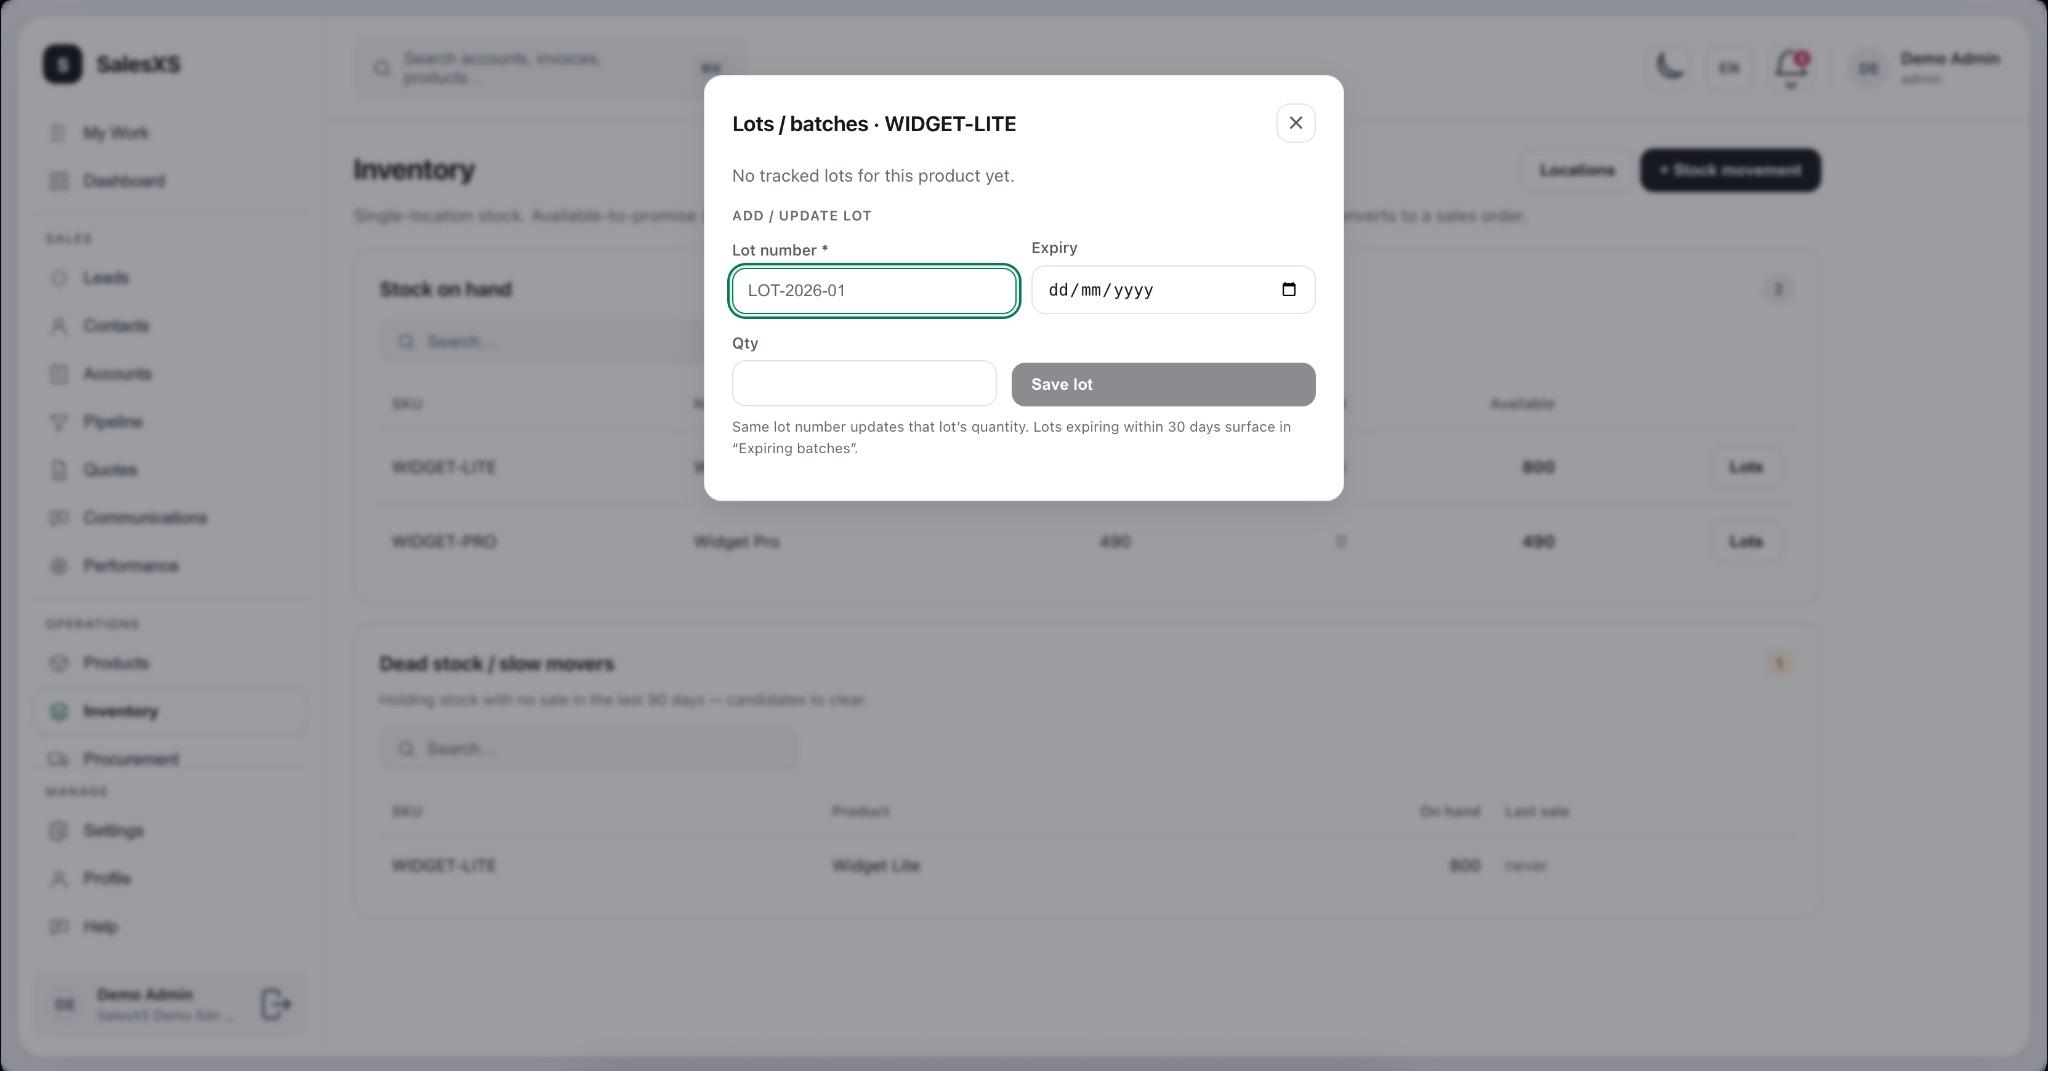The height and width of the screenshot is (1071, 2048).
Task: Click the Expiry date field
Action: (x=1173, y=290)
